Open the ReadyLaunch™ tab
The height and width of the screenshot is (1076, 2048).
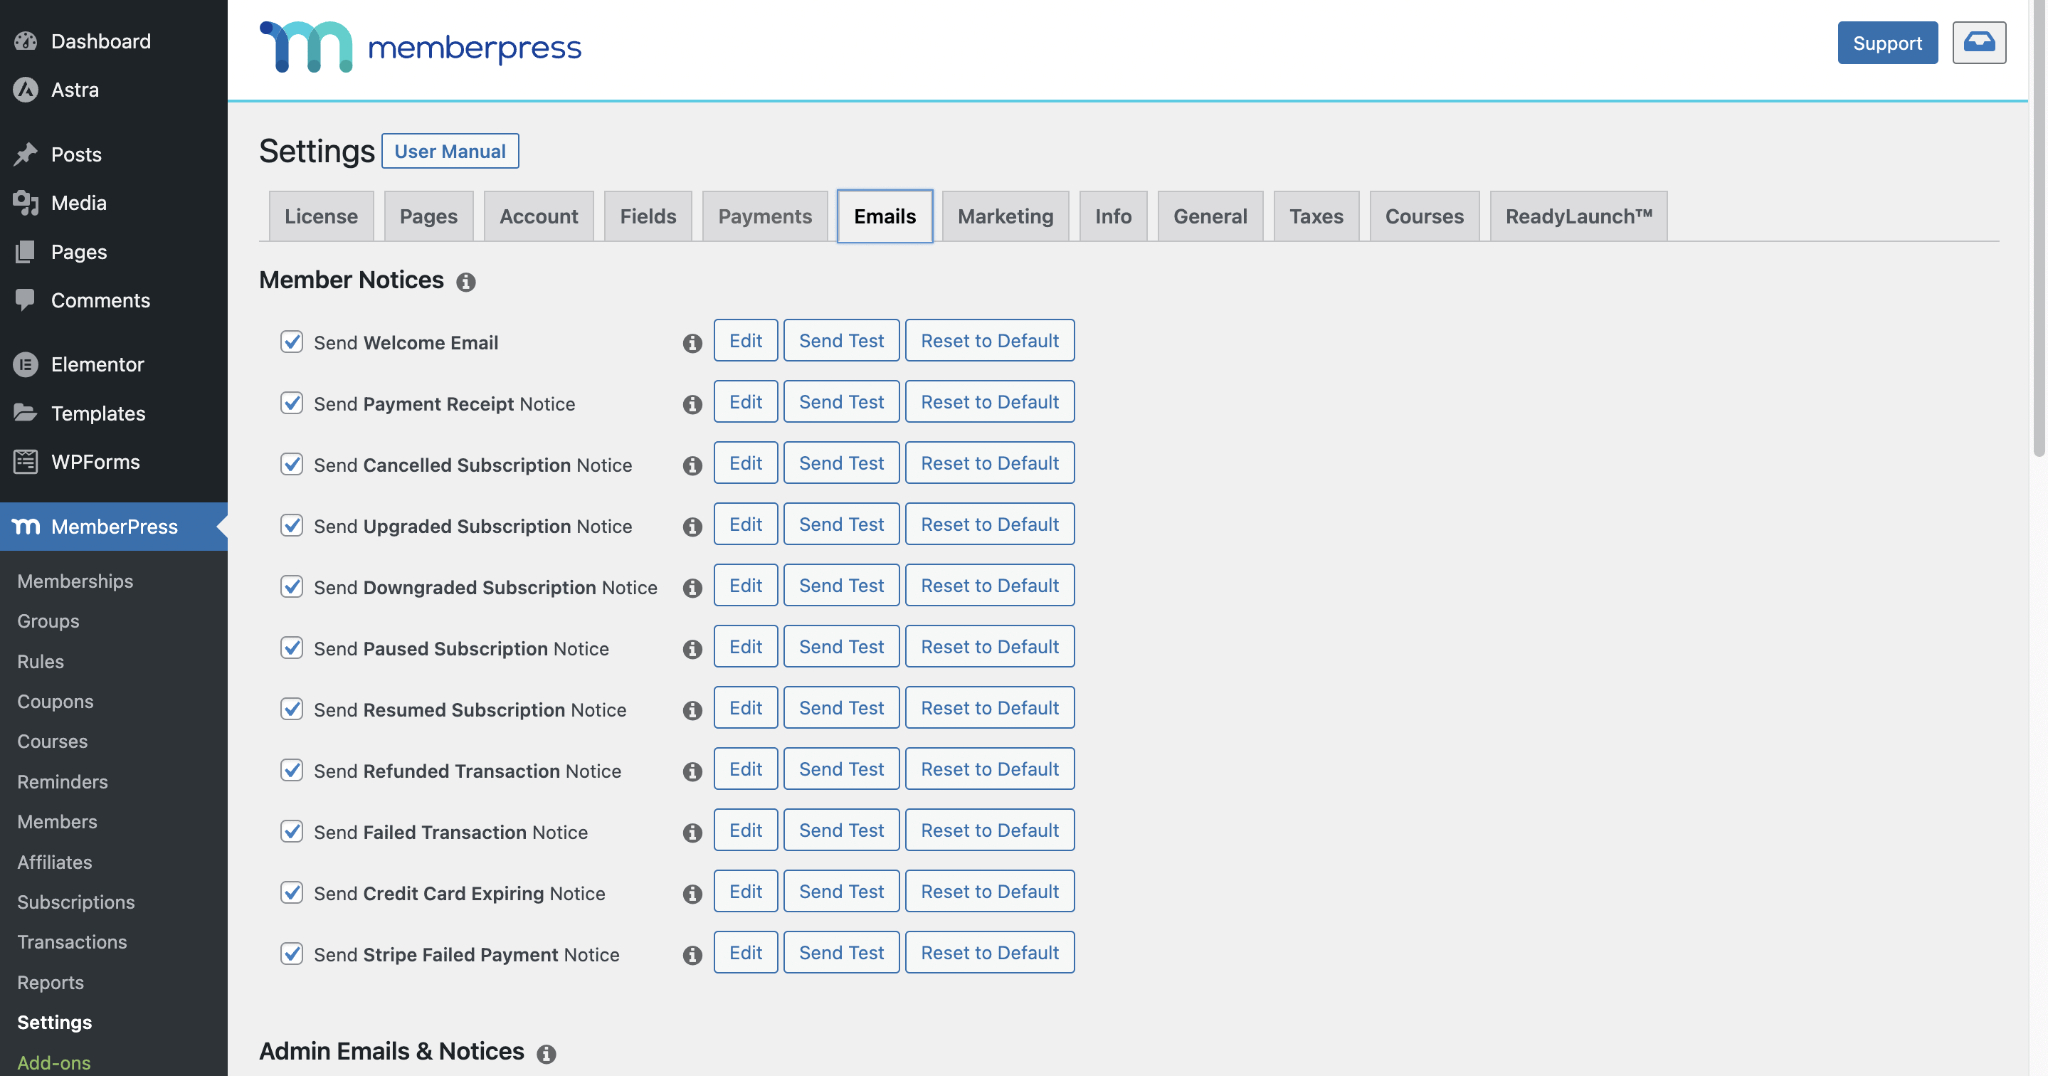(x=1578, y=216)
